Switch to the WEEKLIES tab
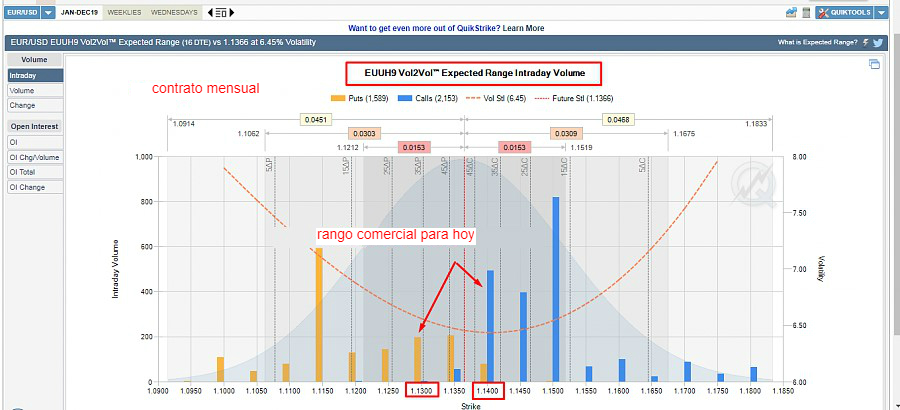 pos(124,12)
